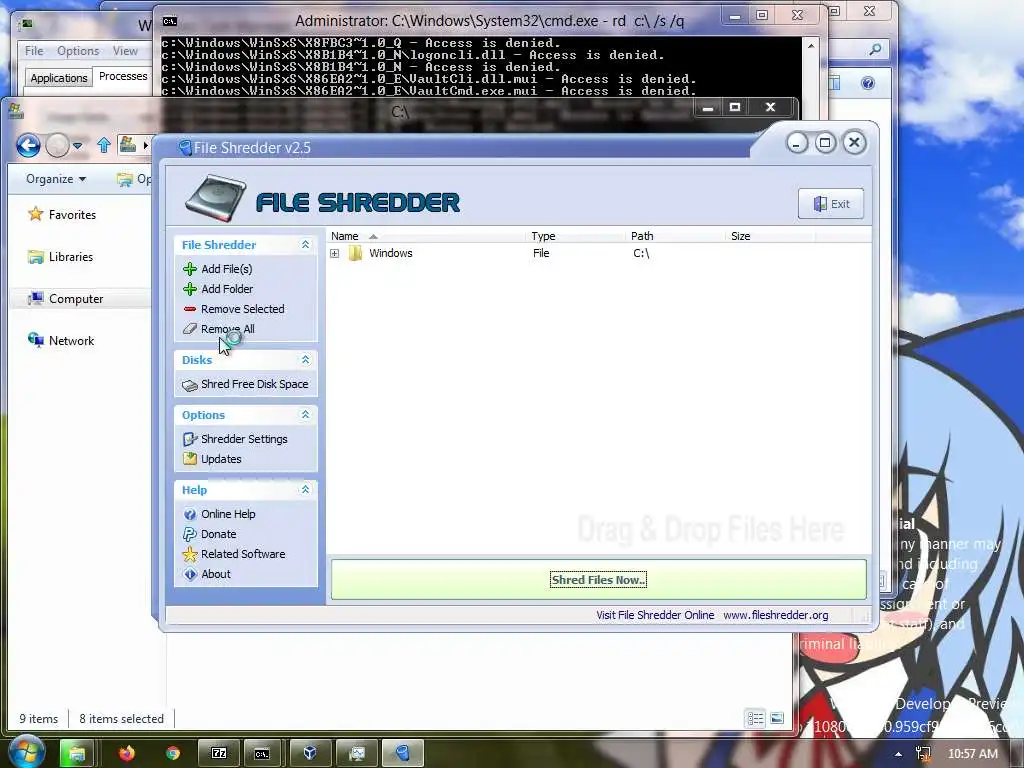Sort file list by Name column
1024x768 pixels.
click(345, 236)
